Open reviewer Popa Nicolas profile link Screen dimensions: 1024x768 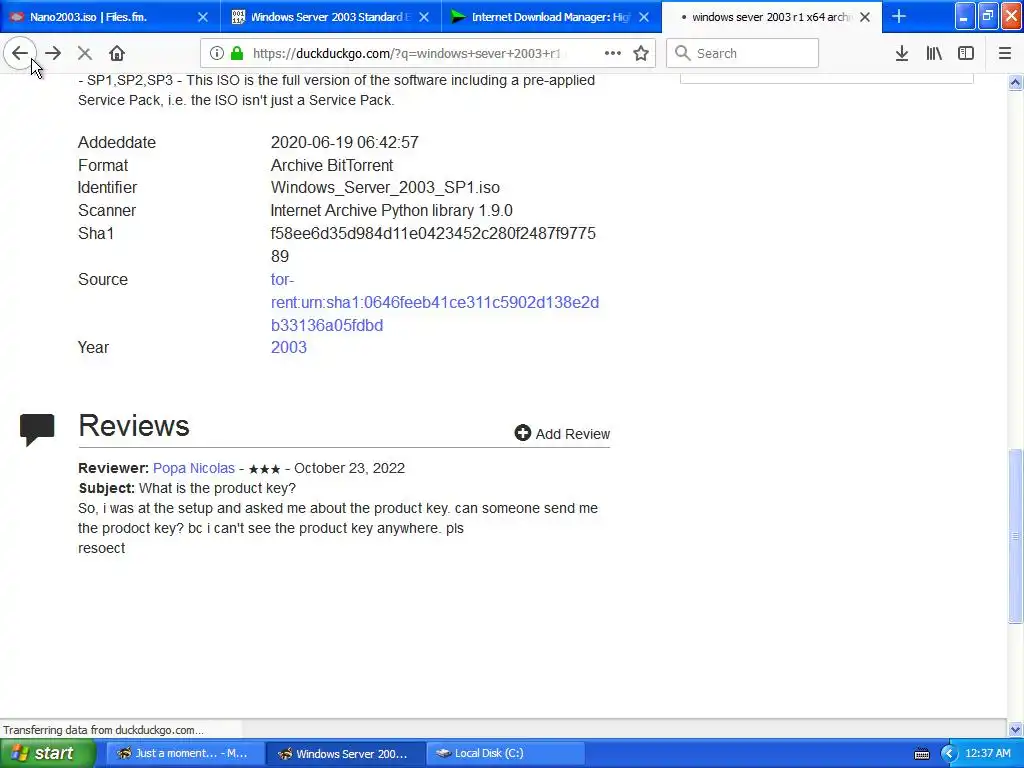coord(193,468)
